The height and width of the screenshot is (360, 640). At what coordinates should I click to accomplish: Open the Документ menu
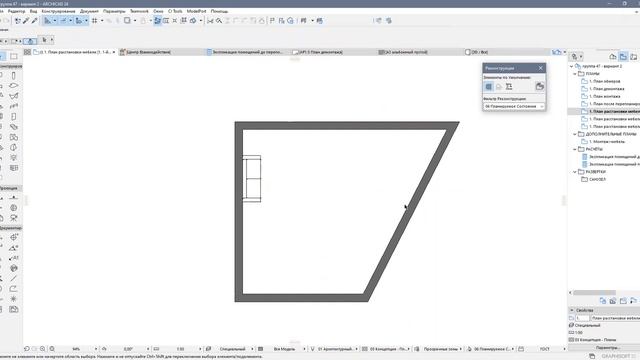tap(89, 11)
